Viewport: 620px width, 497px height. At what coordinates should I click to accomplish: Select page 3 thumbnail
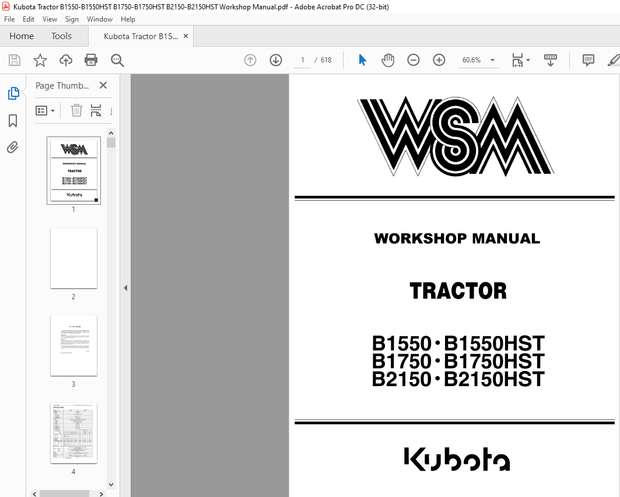point(74,346)
